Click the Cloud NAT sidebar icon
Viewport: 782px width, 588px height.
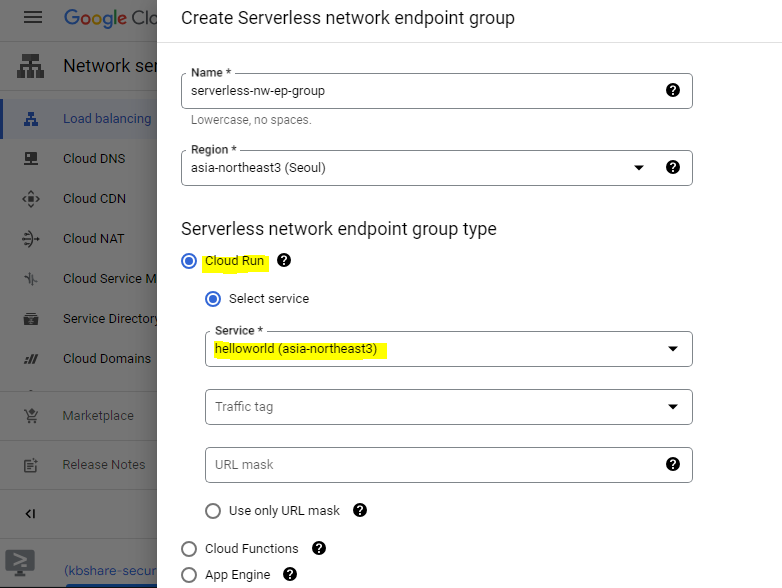[x=31, y=238]
